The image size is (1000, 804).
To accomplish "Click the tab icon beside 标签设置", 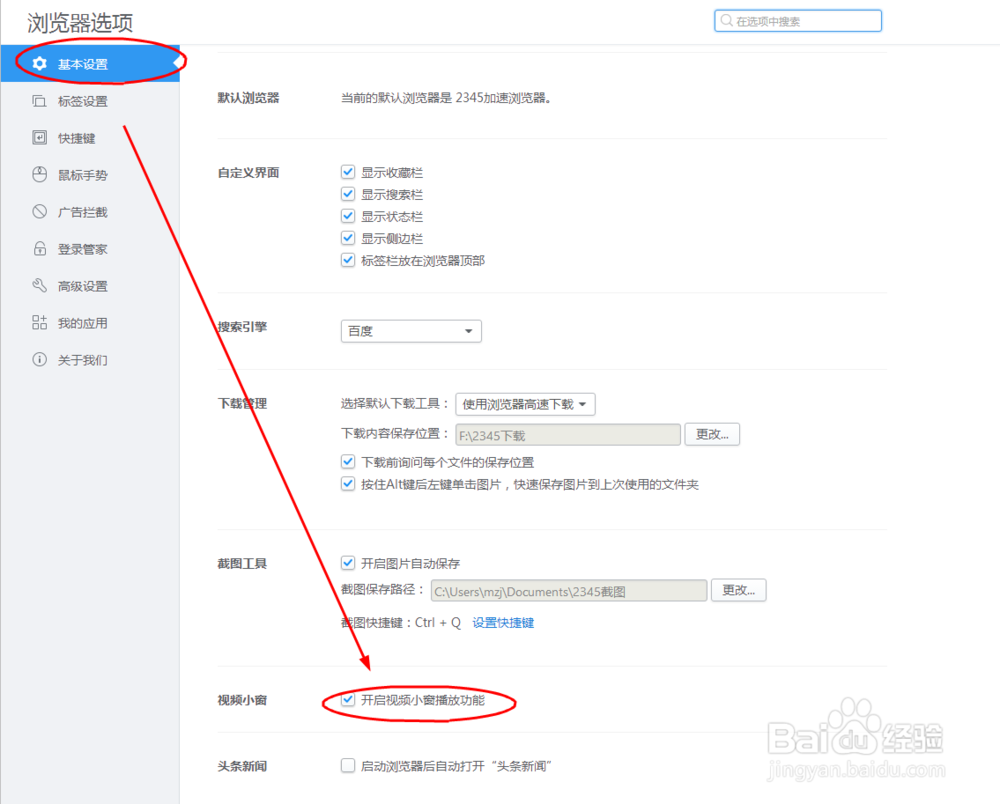I will (40, 101).
